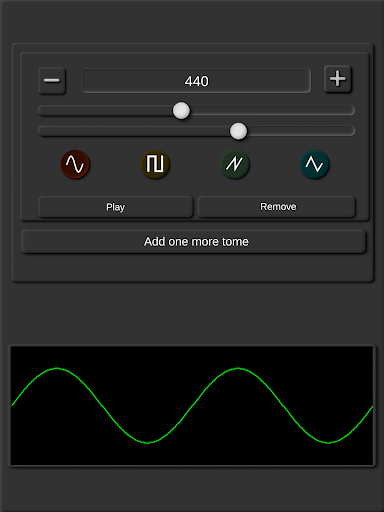Click the black oscilloscope display's center
Screen dimensions: 384x512
coord(192,406)
